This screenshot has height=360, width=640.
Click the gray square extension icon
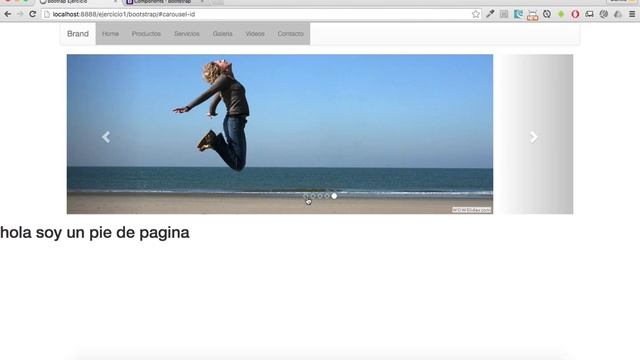(x=504, y=14)
